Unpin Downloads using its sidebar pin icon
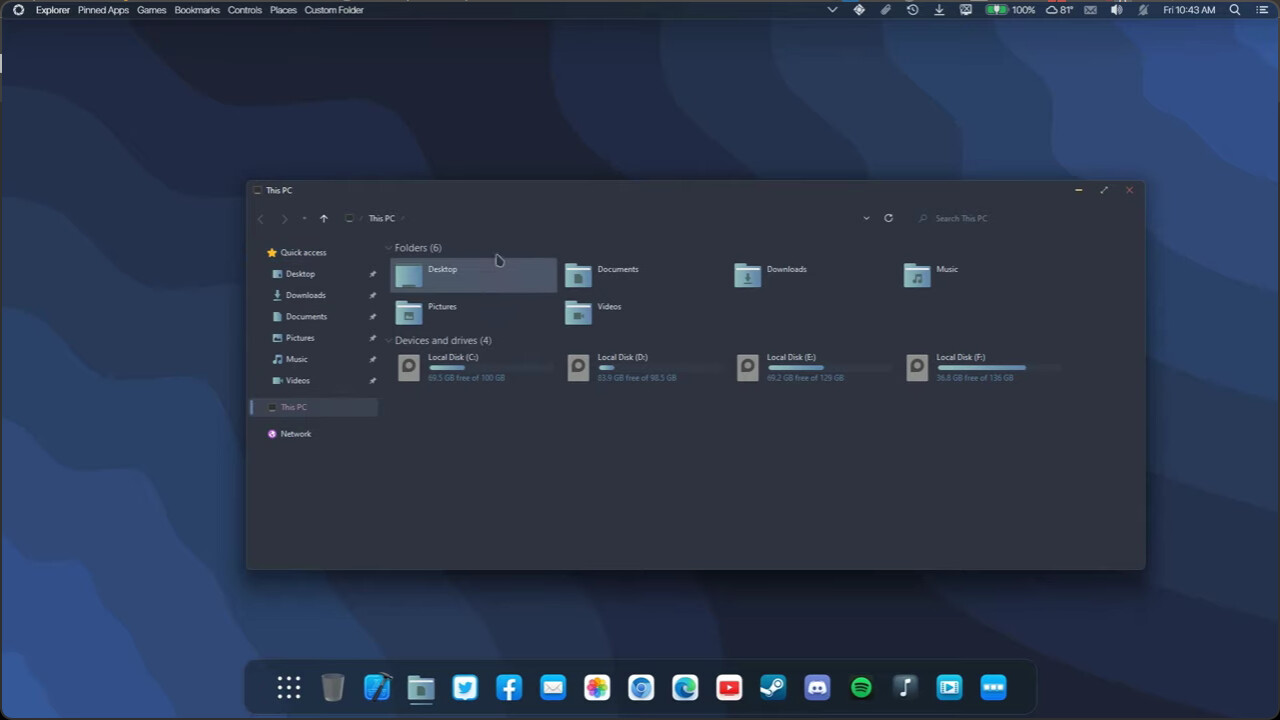Viewport: 1280px width, 720px height. tap(373, 295)
